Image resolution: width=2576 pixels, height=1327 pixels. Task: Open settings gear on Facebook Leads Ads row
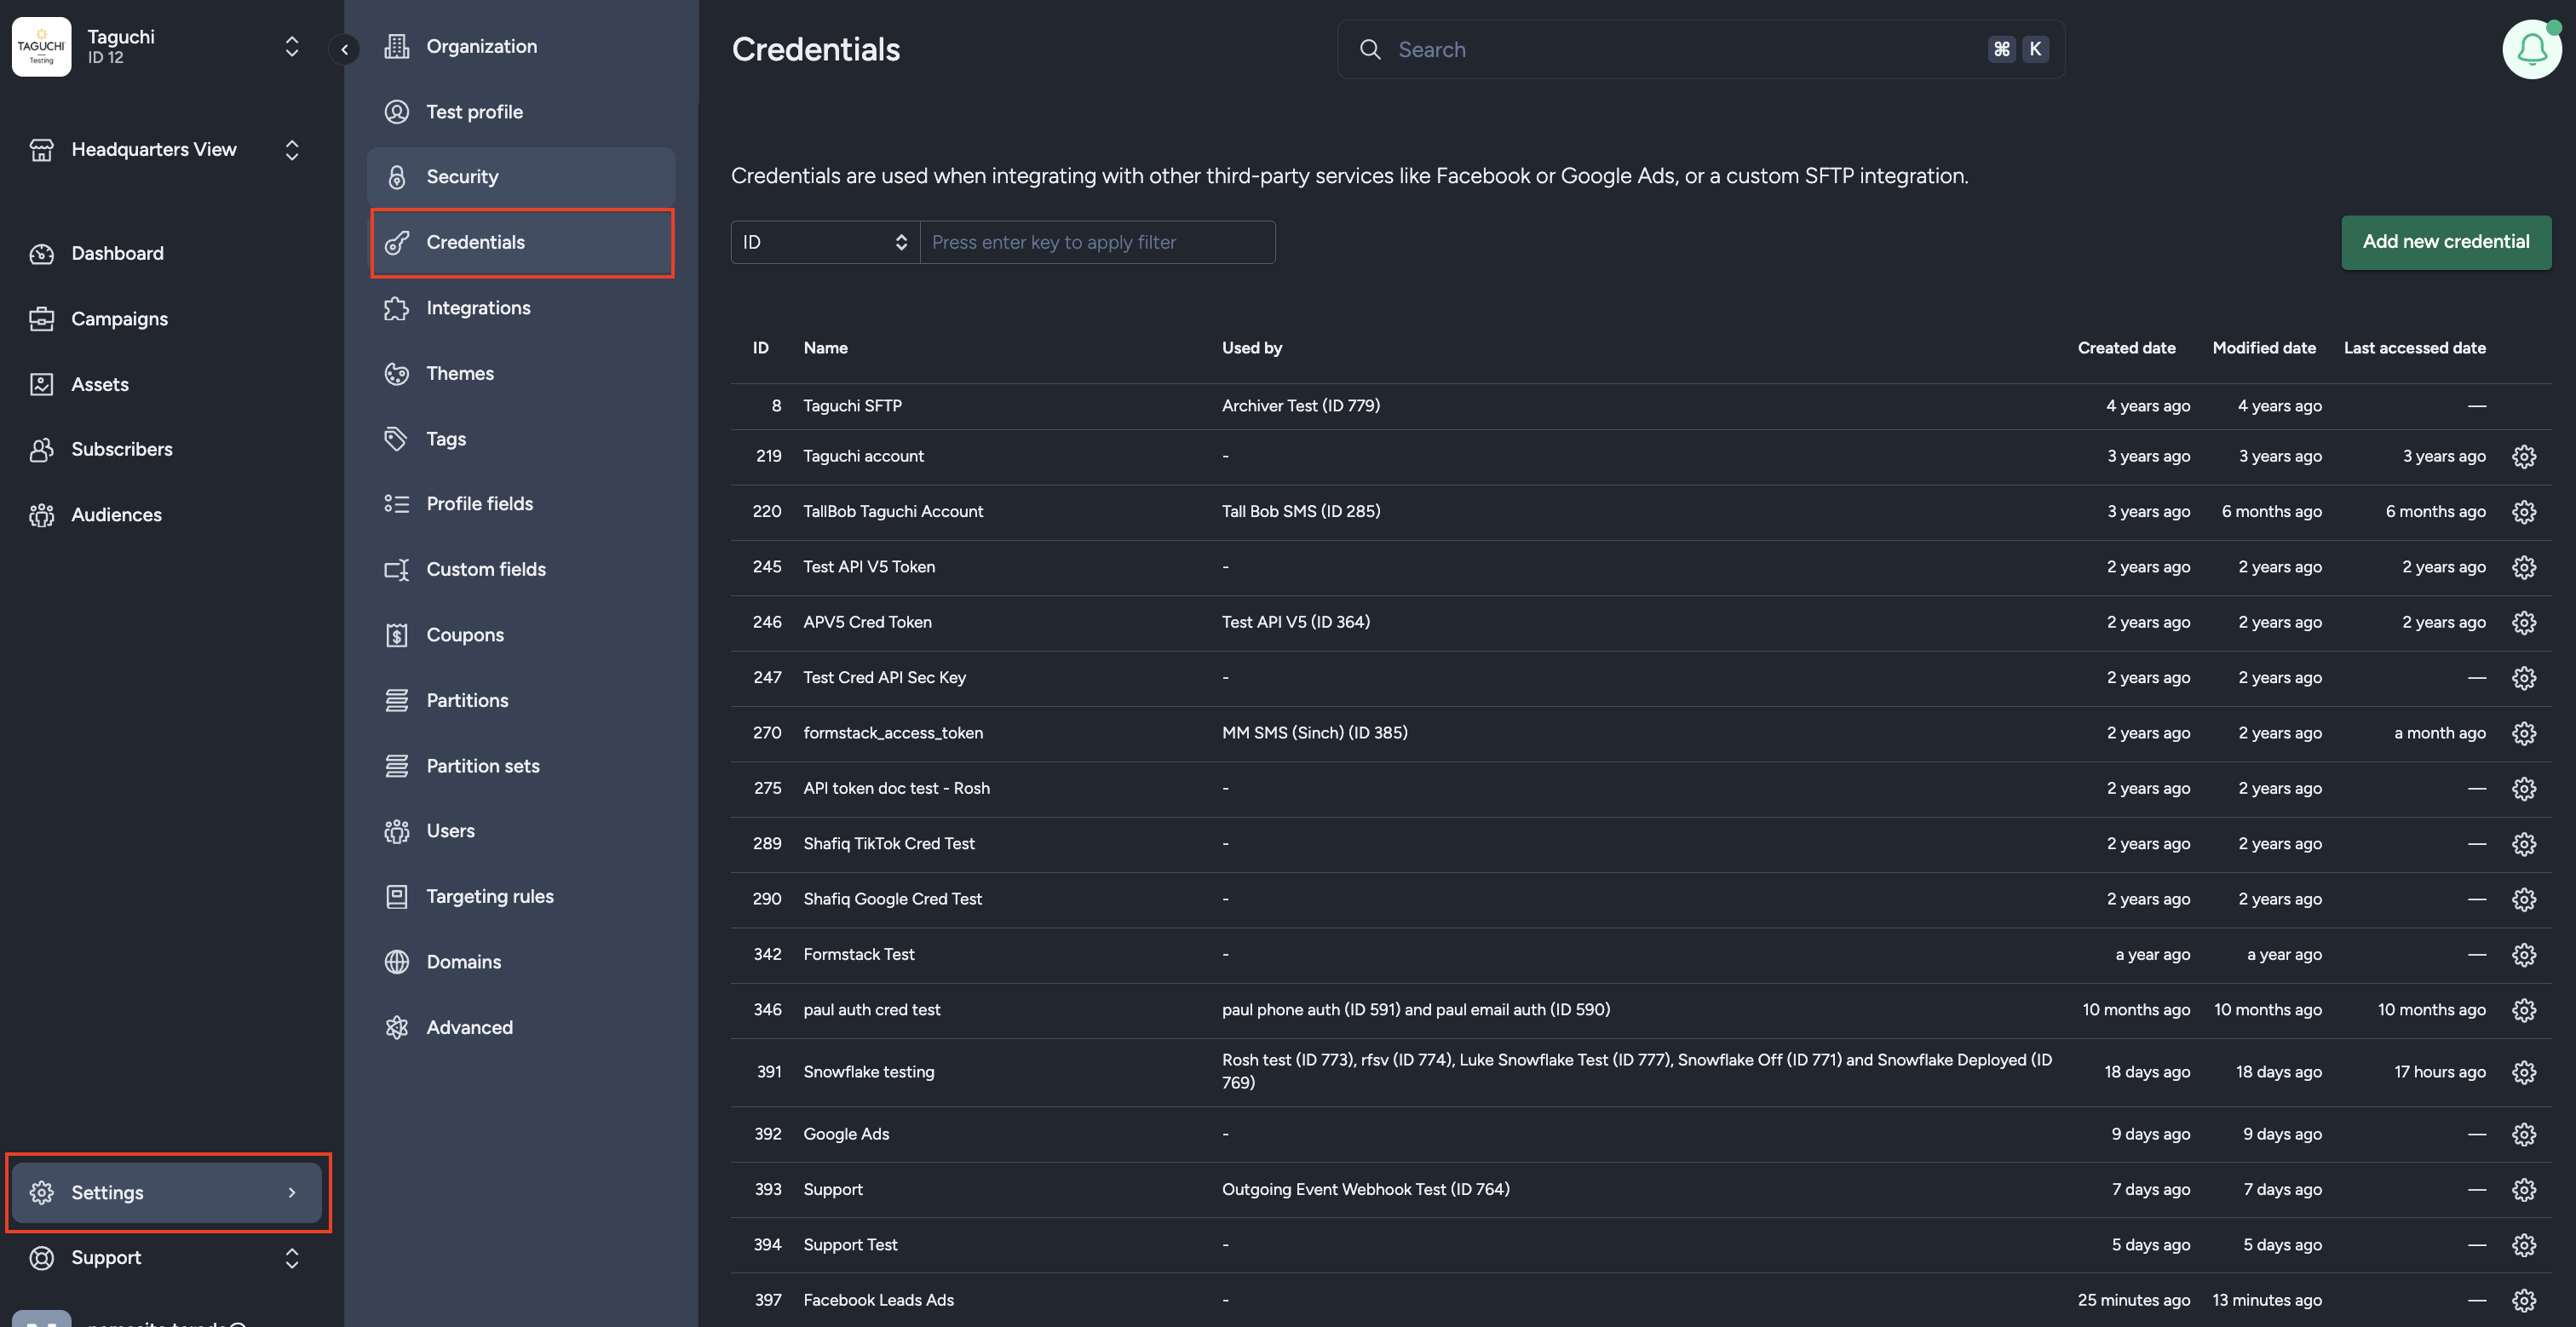(x=2524, y=1300)
